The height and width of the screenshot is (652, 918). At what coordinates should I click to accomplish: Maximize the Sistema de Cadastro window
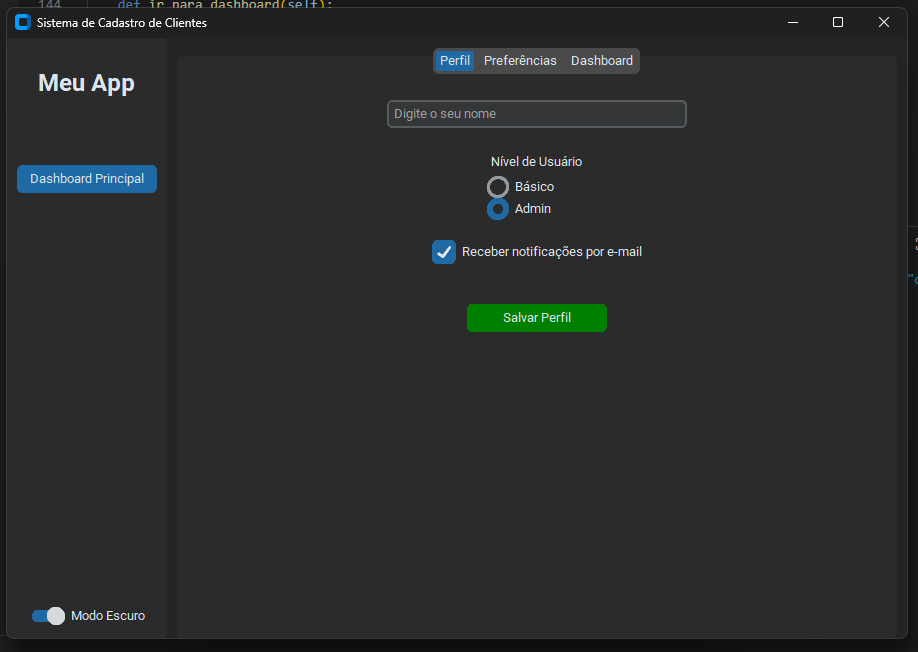pos(838,22)
